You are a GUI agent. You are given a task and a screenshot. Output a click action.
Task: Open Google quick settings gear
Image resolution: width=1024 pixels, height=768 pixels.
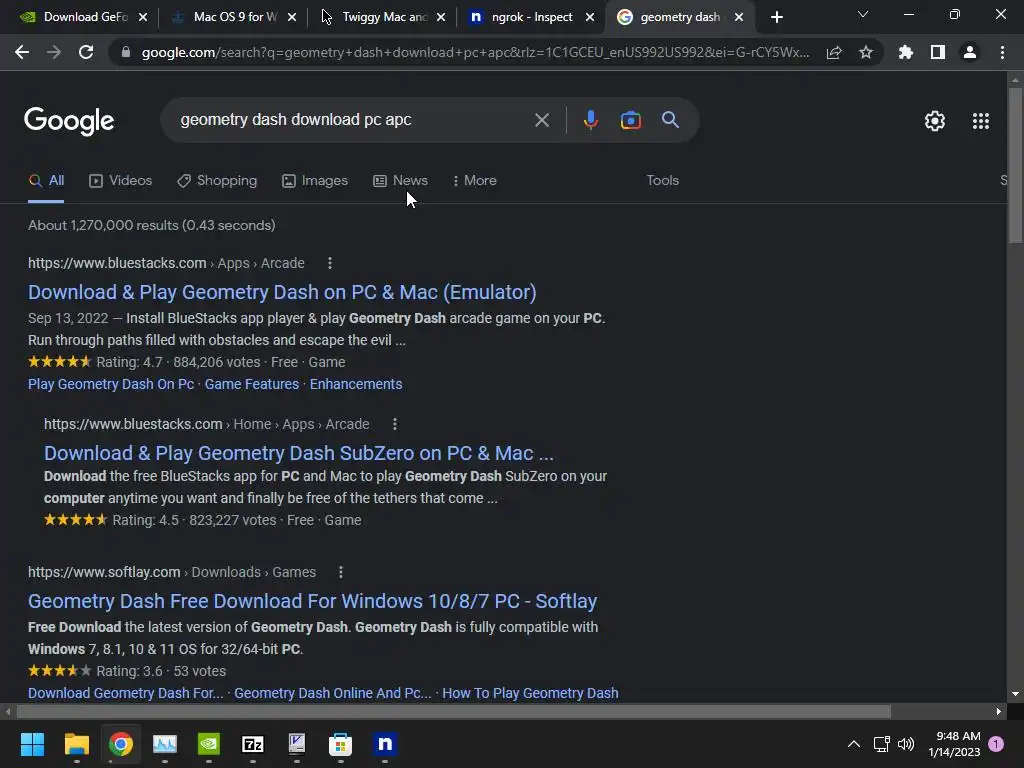tap(935, 121)
